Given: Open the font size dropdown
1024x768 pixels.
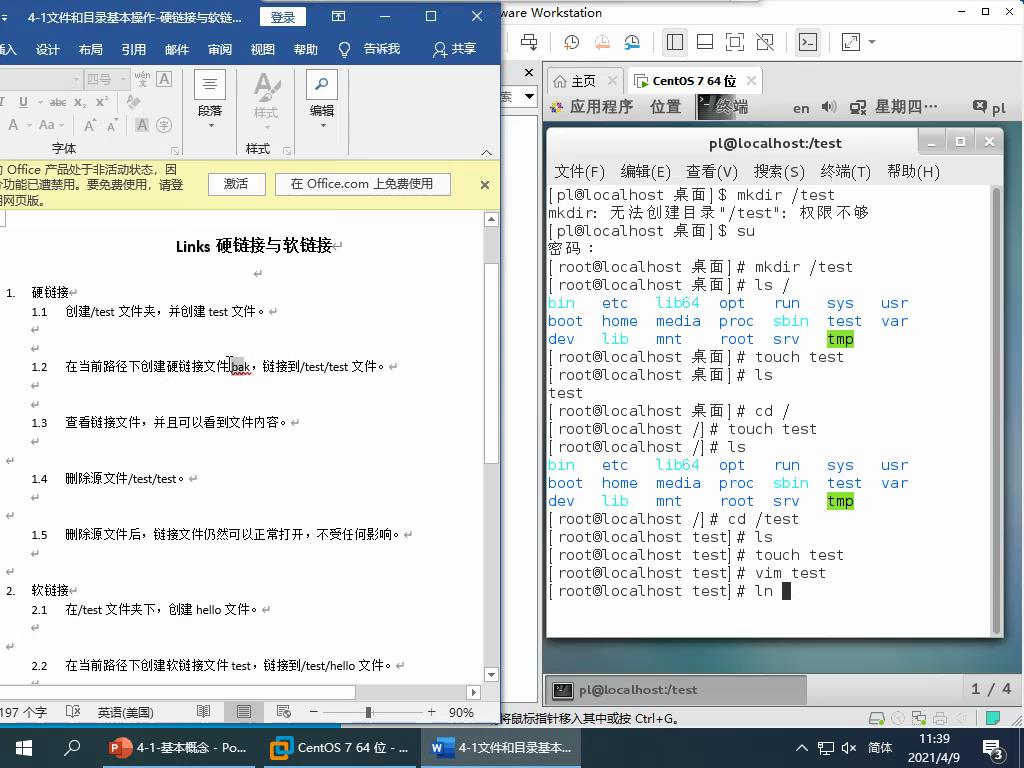Looking at the screenshot, I should click(121, 80).
